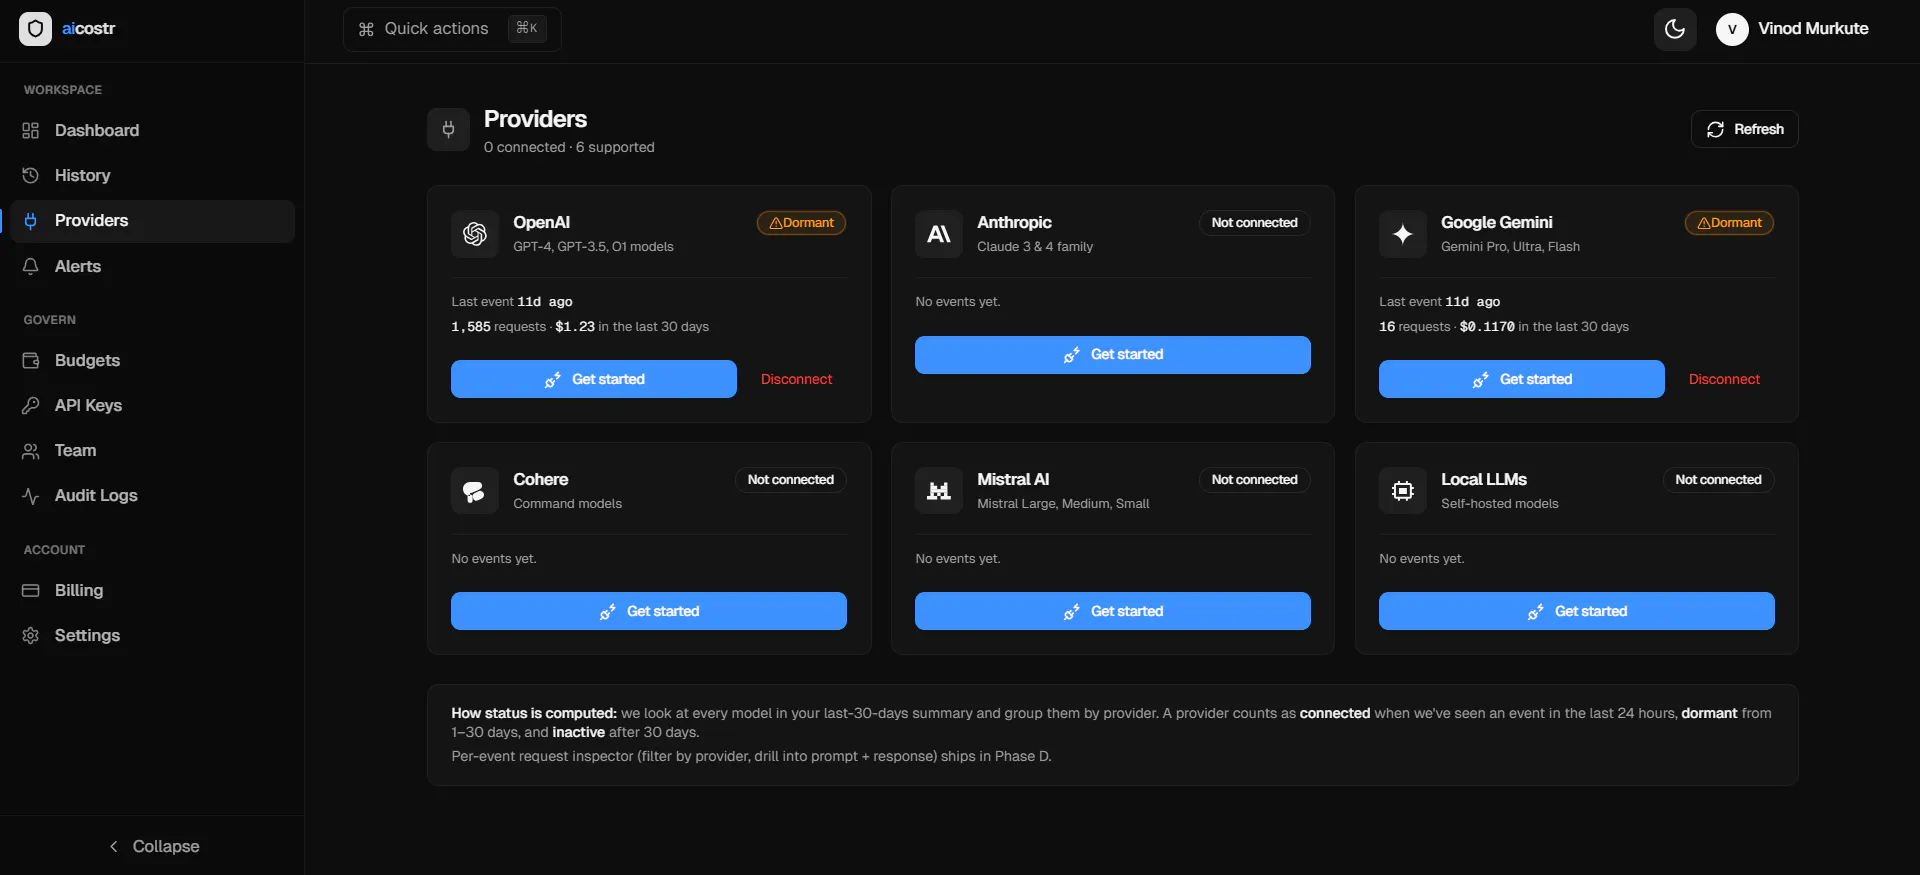Click the aicostr shield logo icon
The height and width of the screenshot is (875, 1920).
(35, 29)
